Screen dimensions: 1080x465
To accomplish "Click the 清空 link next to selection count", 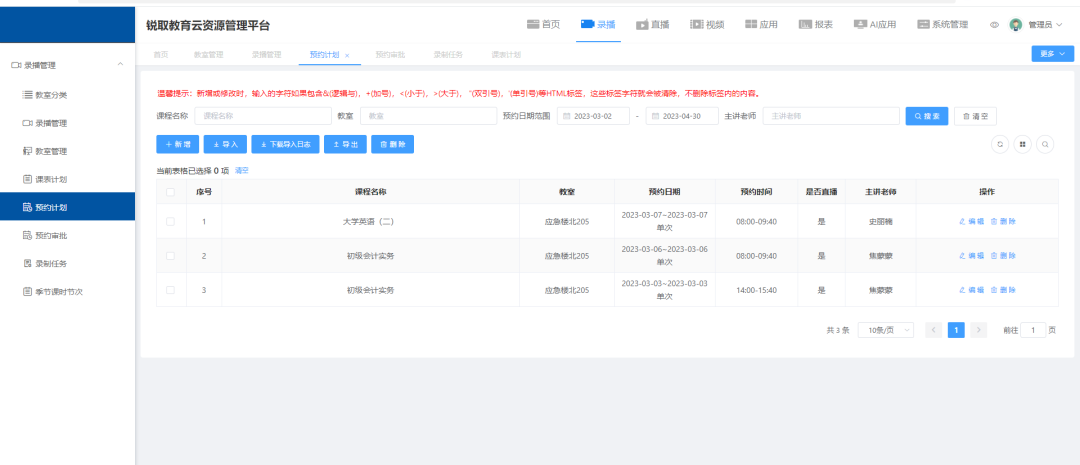I will point(241,170).
